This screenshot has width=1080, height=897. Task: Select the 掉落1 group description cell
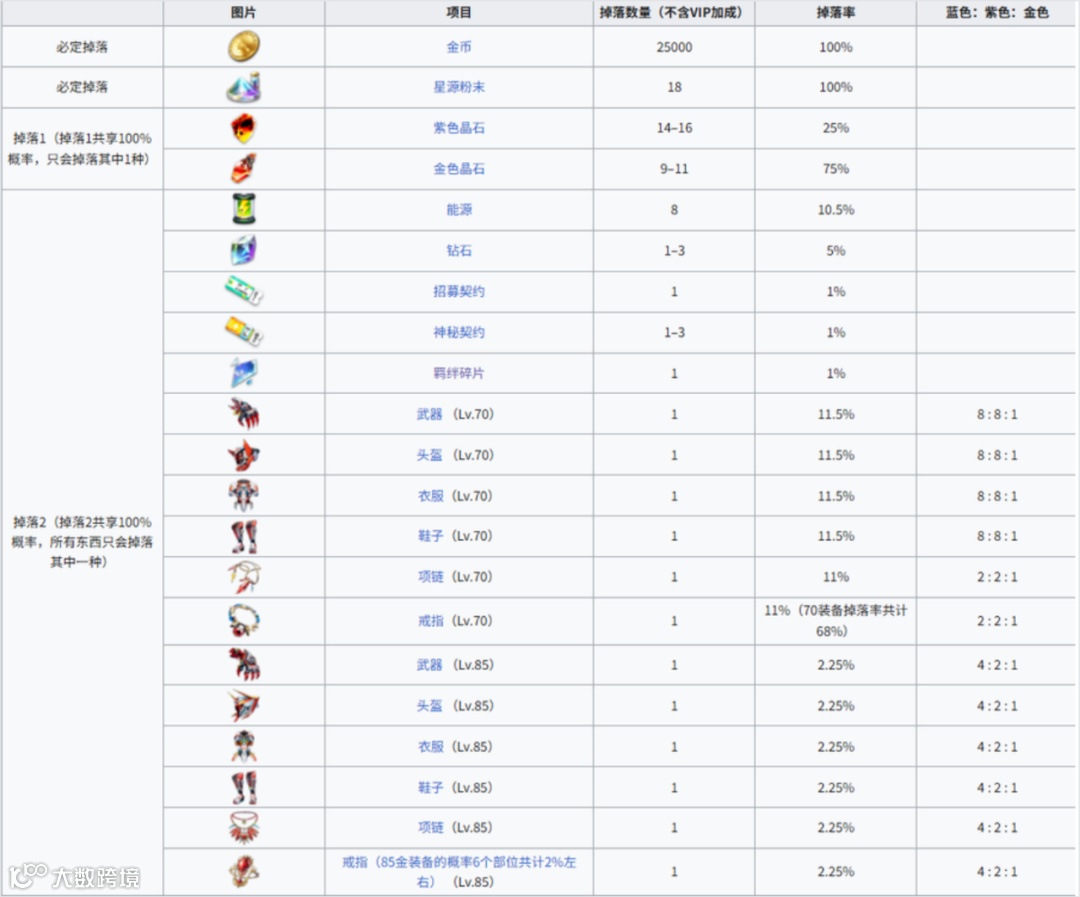tap(82, 149)
